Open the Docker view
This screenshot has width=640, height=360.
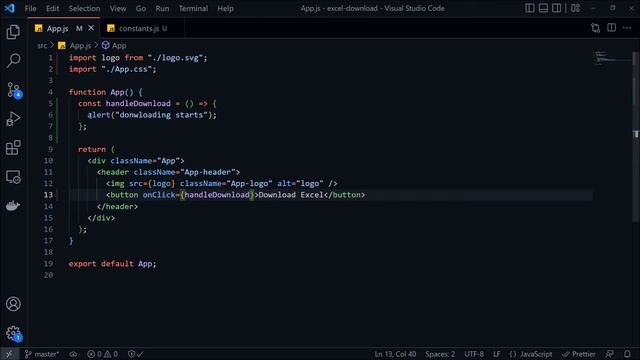tap(13, 206)
